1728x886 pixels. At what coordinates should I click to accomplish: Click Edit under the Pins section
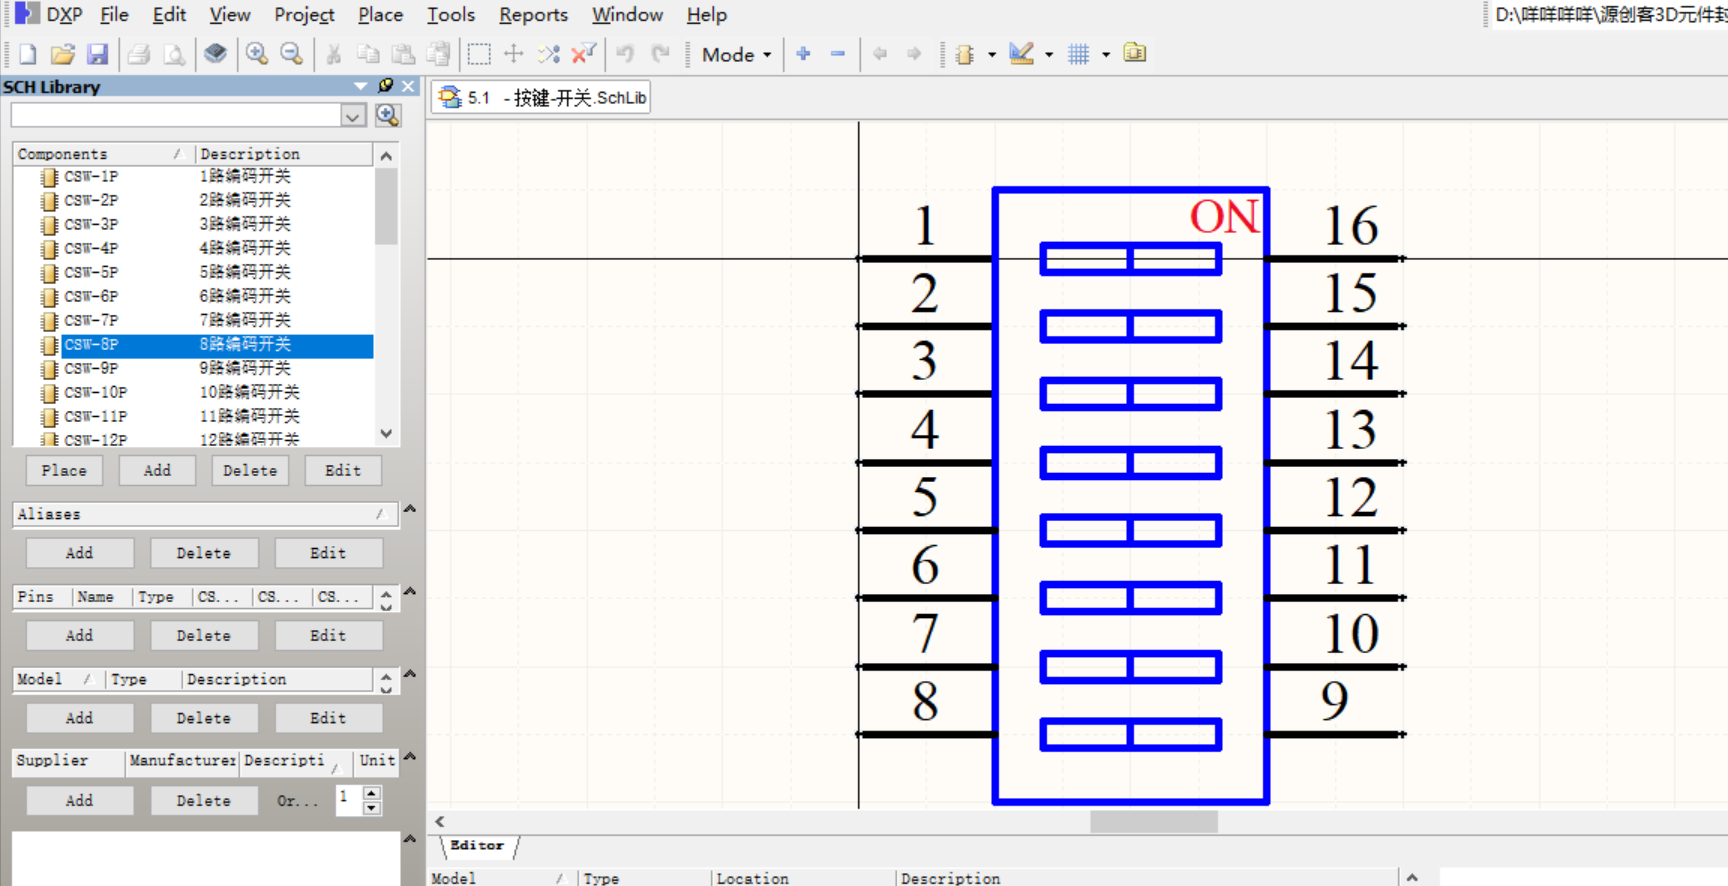[x=328, y=635]
